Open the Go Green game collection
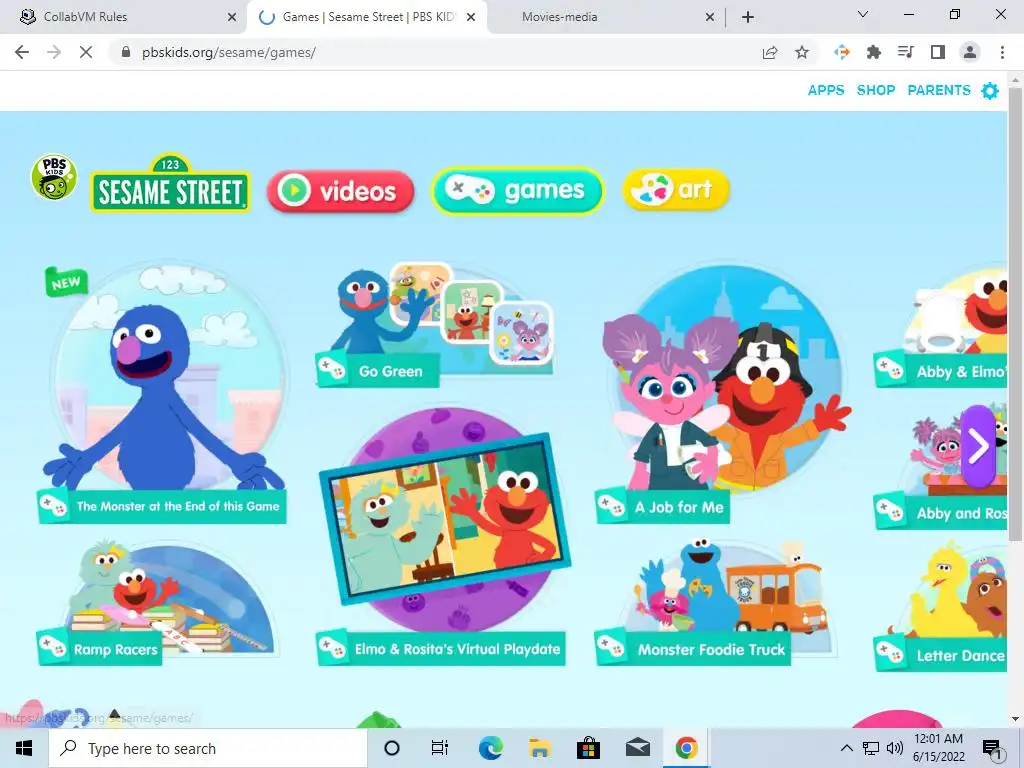Viewport: 1024px width, 768px height. 434,325
